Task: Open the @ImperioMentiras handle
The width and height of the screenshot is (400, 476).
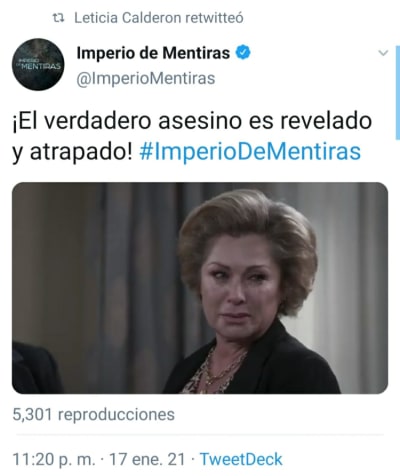Action: pos(146,79)
